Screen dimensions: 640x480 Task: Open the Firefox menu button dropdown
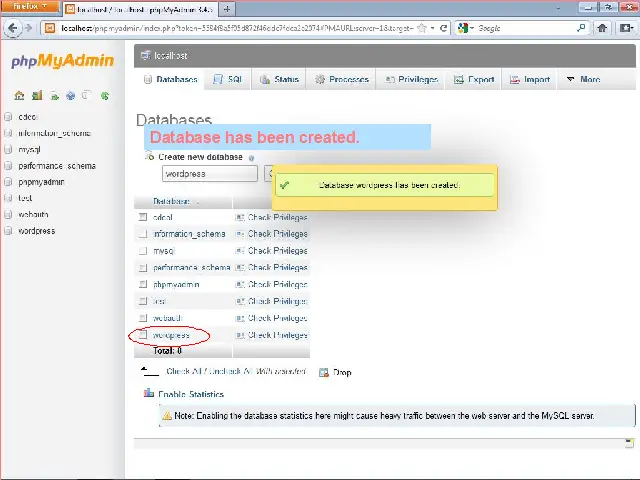tap(30, 7)
